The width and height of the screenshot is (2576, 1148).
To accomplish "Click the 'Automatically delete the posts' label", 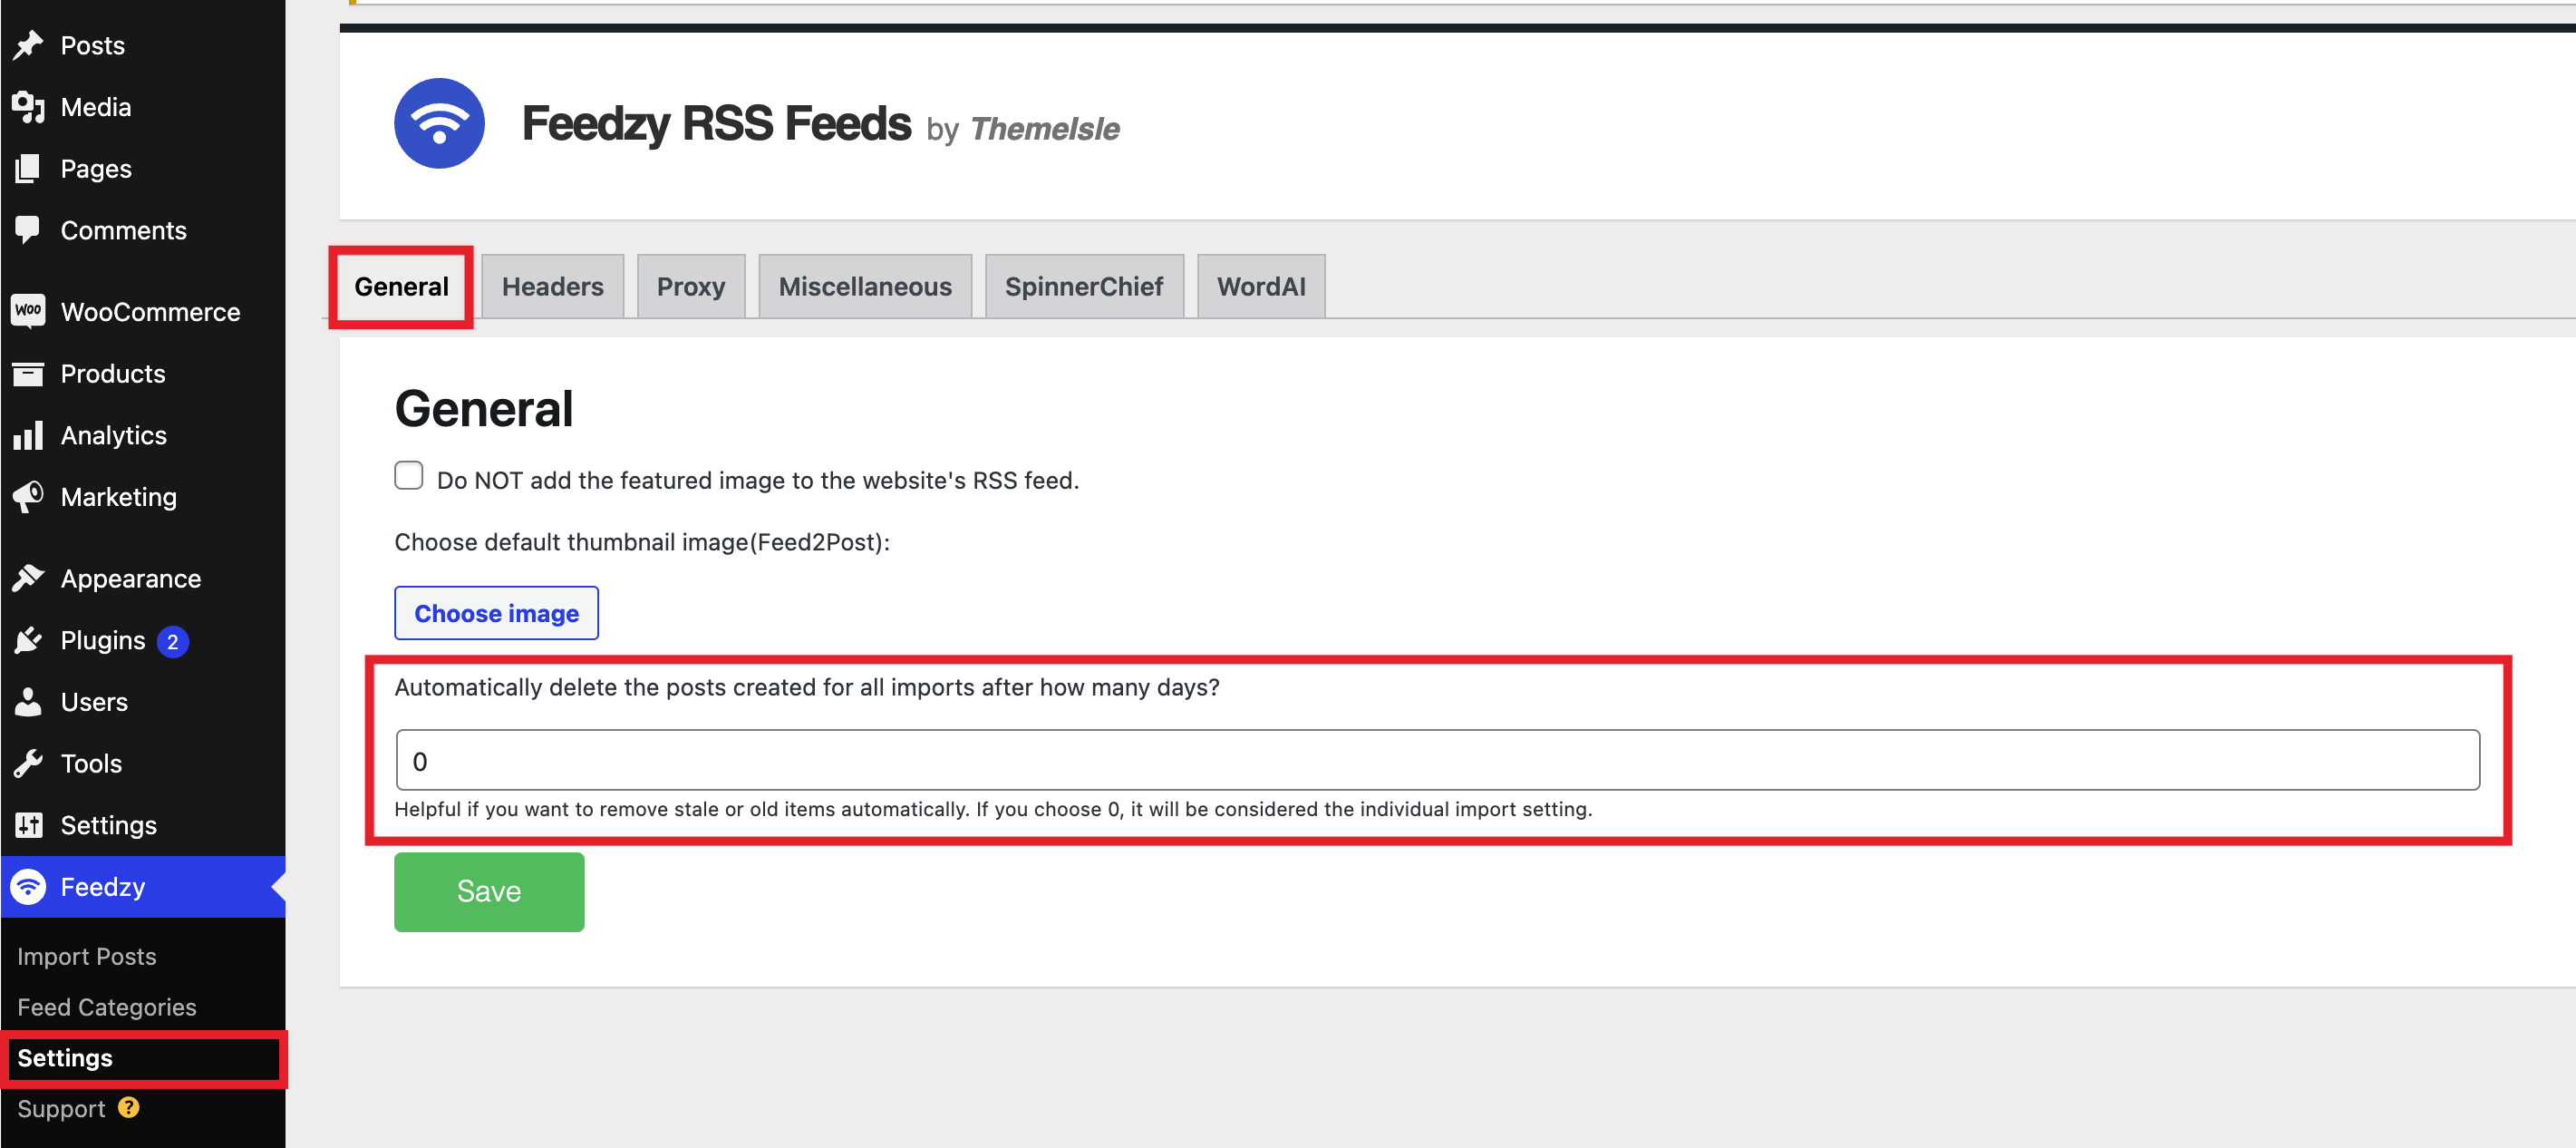I will [x=806, y=687].
